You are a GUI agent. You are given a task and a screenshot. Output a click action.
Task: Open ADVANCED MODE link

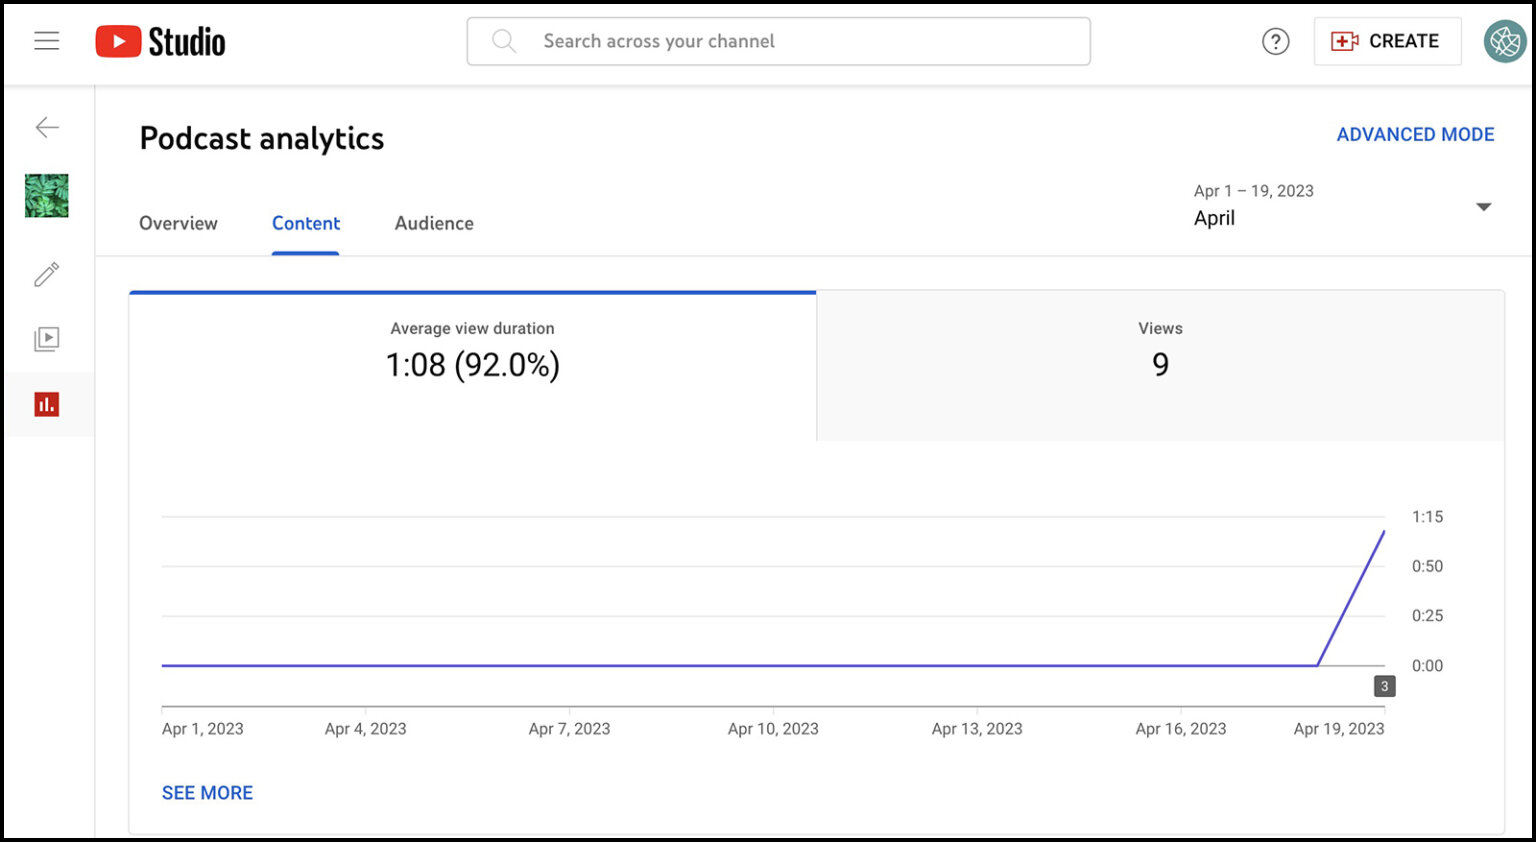1415,134
